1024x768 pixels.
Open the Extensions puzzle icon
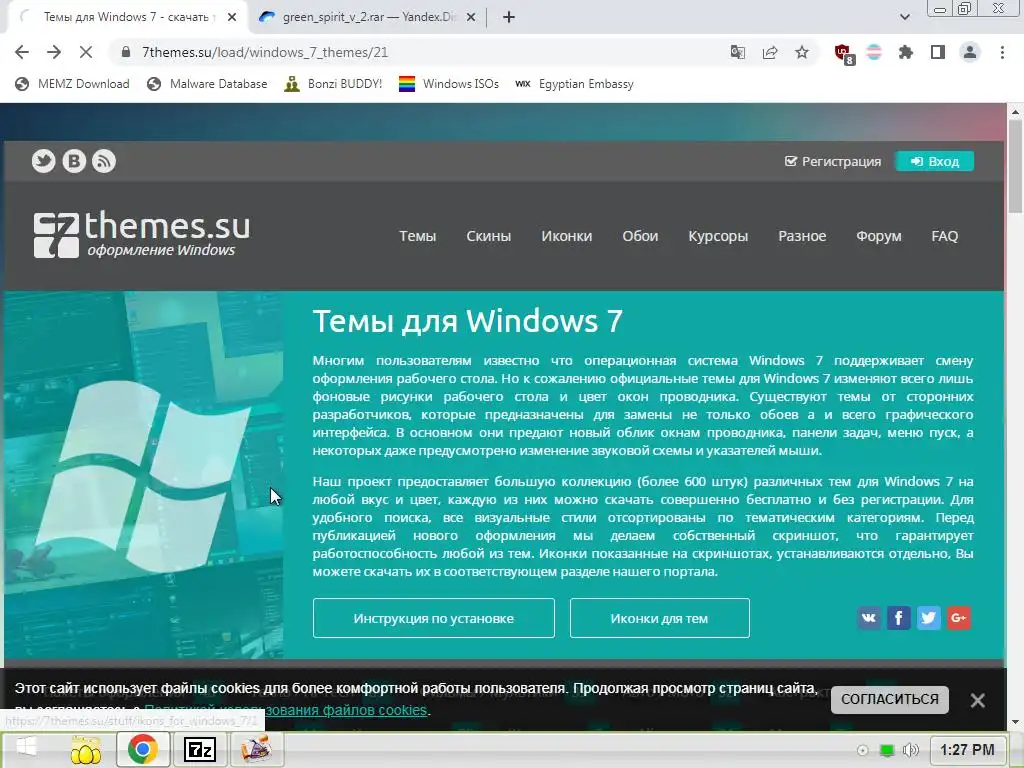(x=906, y=52)
